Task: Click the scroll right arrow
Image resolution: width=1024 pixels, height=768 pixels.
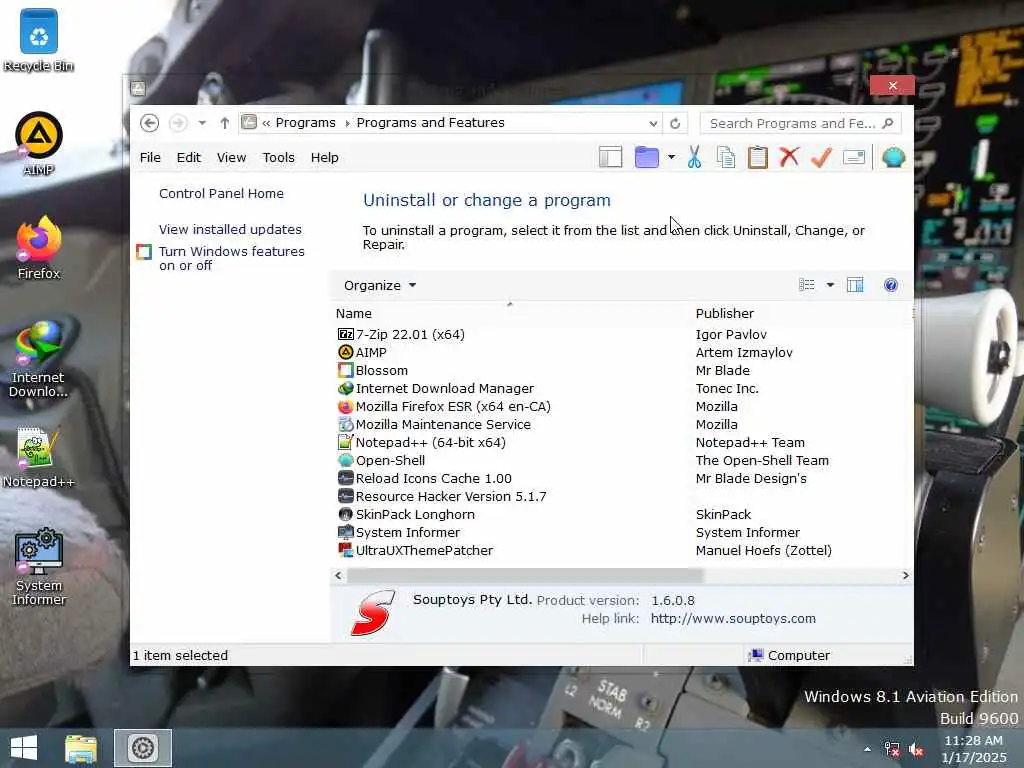Action: tap(905, 575)
